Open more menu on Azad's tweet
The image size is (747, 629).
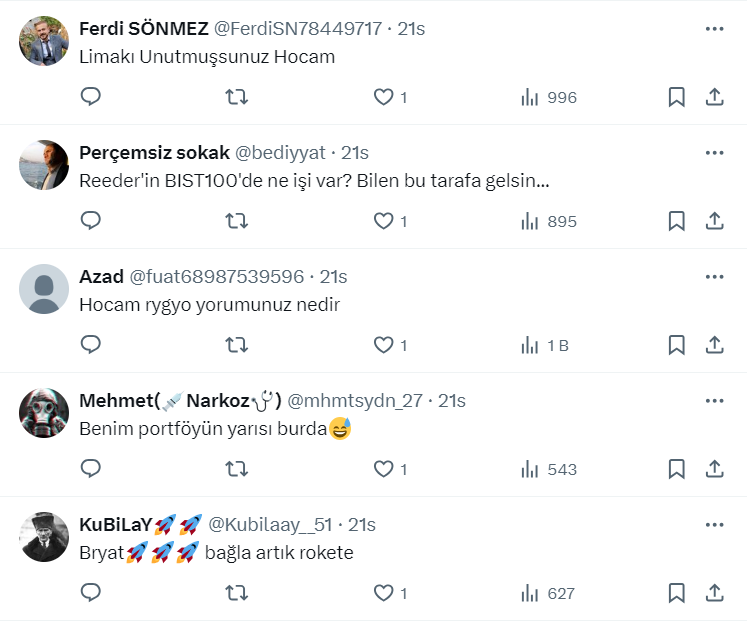[714, 277]
